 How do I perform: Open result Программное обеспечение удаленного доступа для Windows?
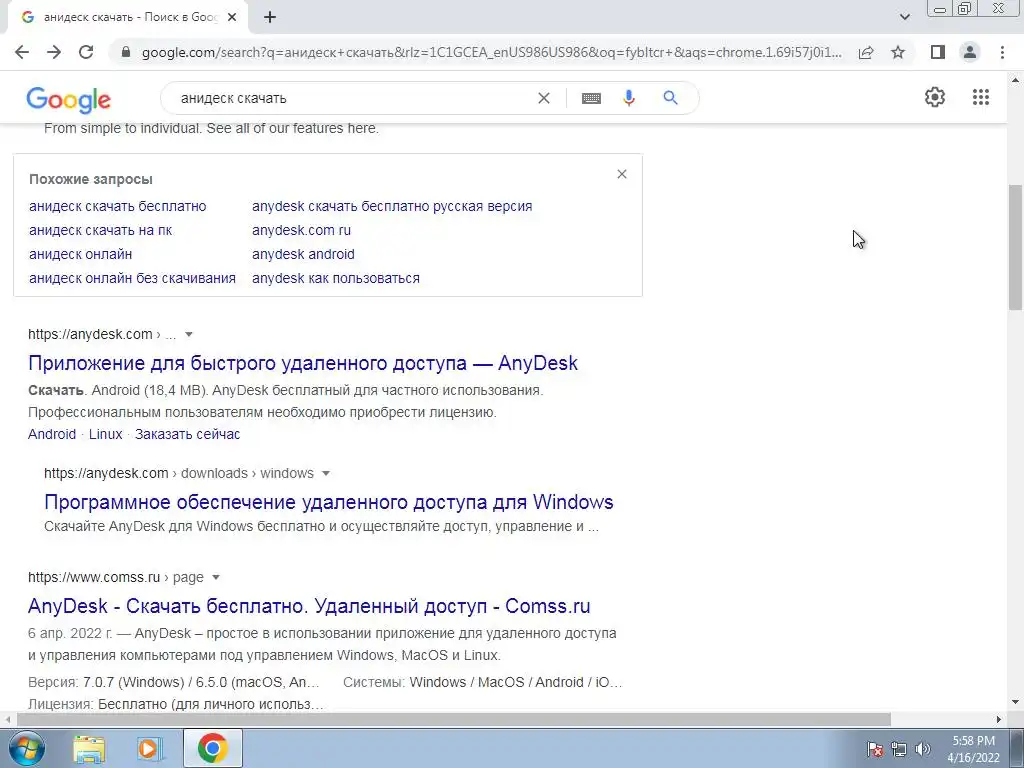329,502
